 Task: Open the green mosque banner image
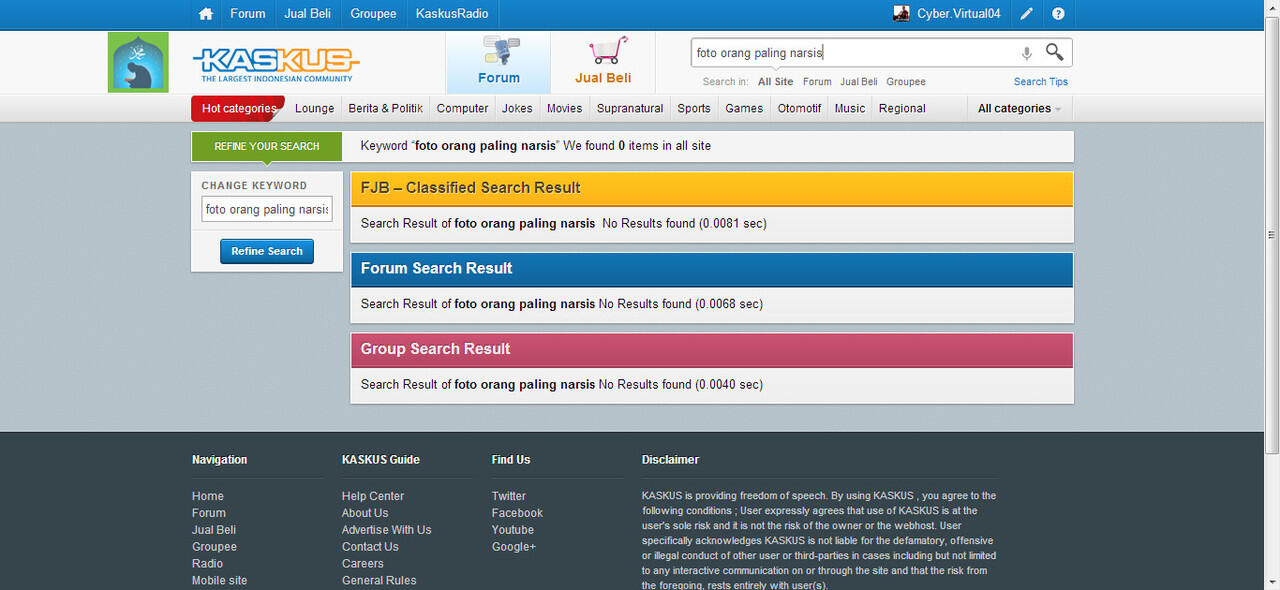click(x=138, y=62)
